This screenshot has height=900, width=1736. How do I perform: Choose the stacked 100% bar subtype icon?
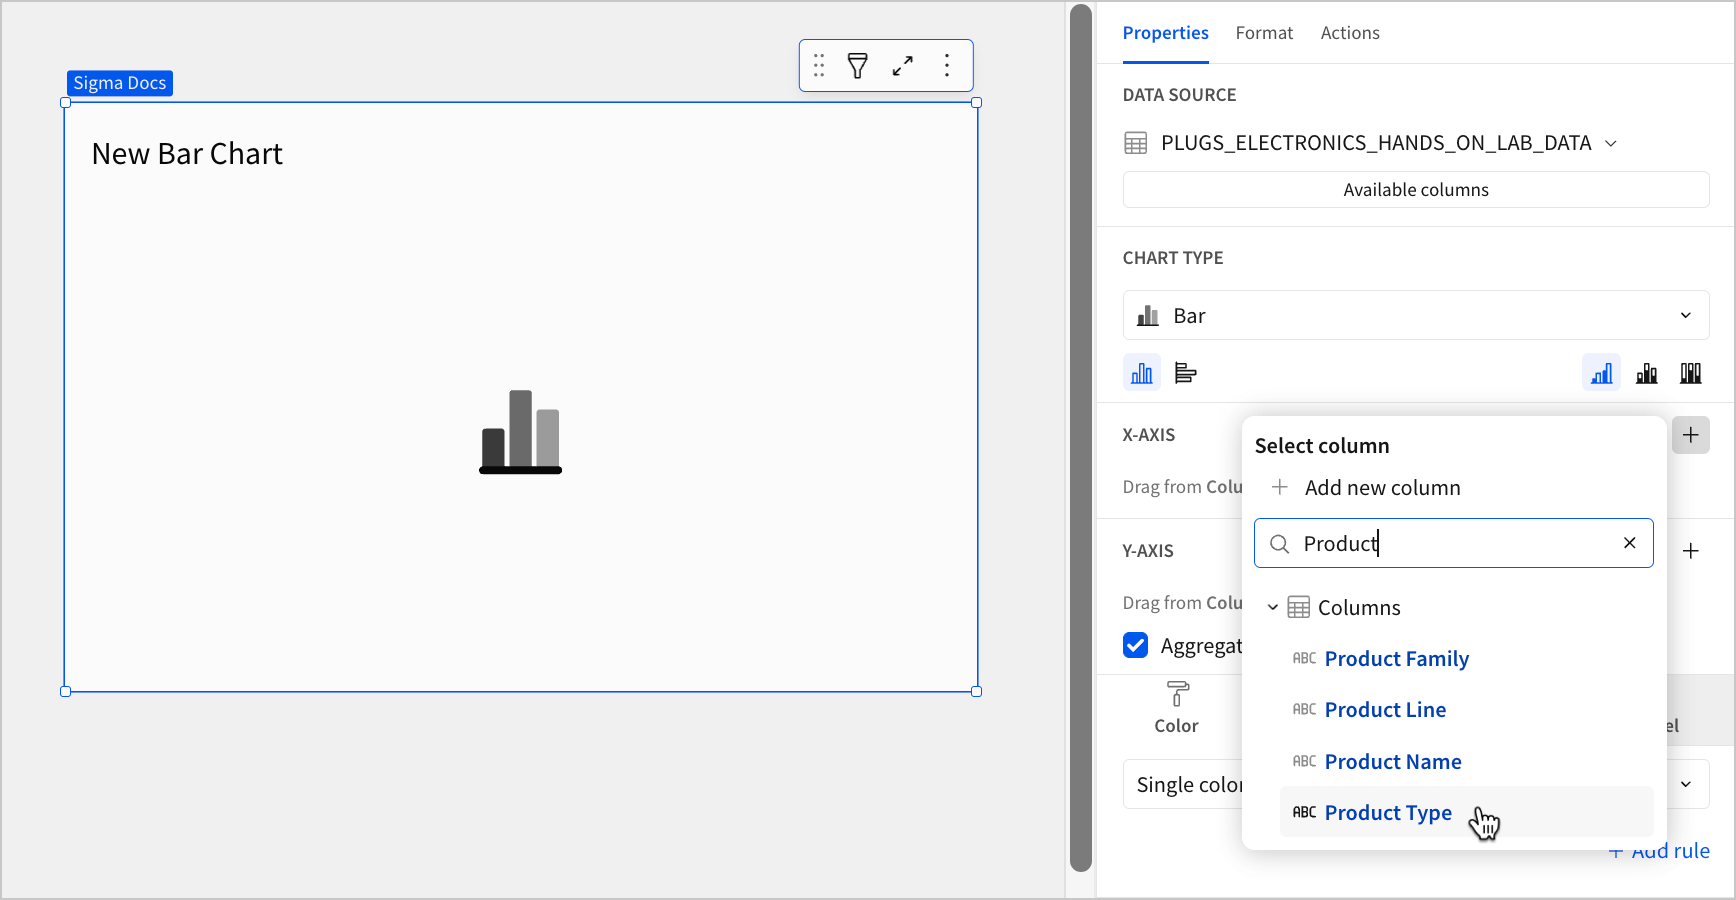pyautogui.click(x=1691, y=372)
